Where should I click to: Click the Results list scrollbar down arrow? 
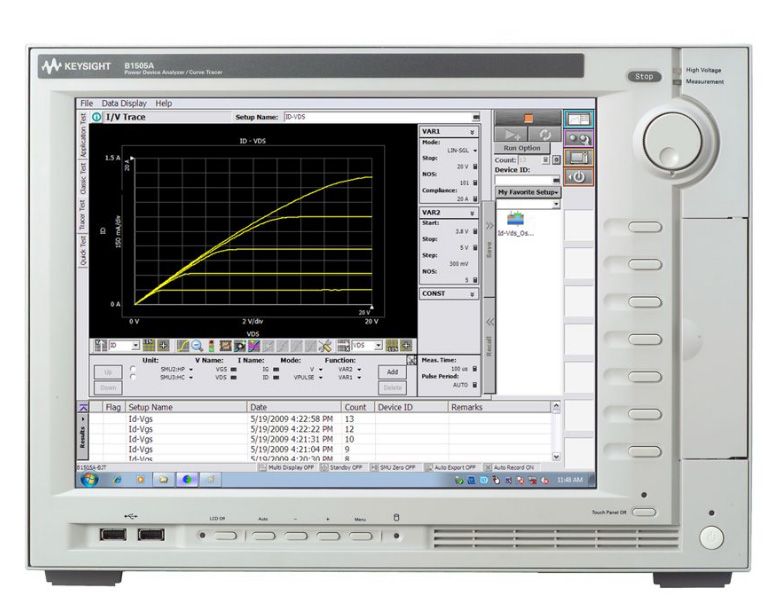(556, 457)
